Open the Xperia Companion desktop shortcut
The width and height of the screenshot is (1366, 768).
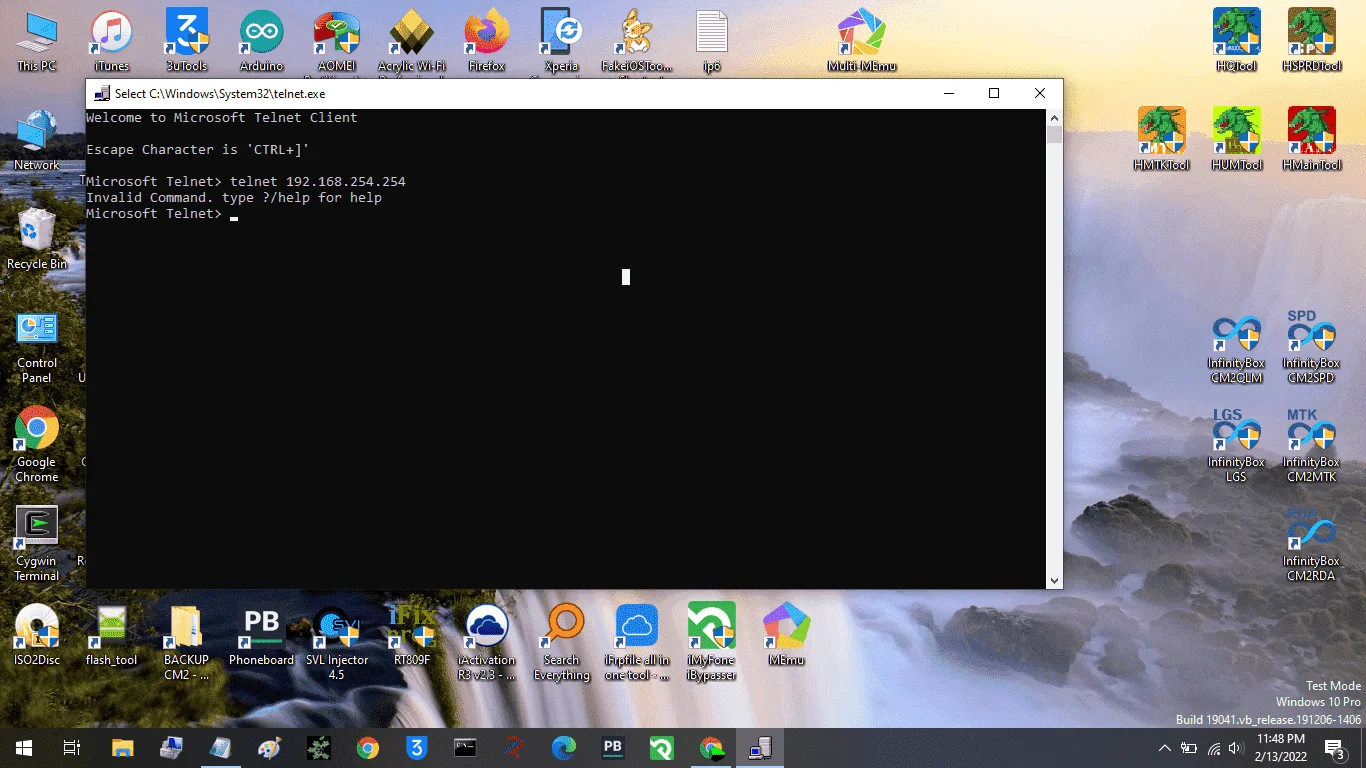point(562,41)
